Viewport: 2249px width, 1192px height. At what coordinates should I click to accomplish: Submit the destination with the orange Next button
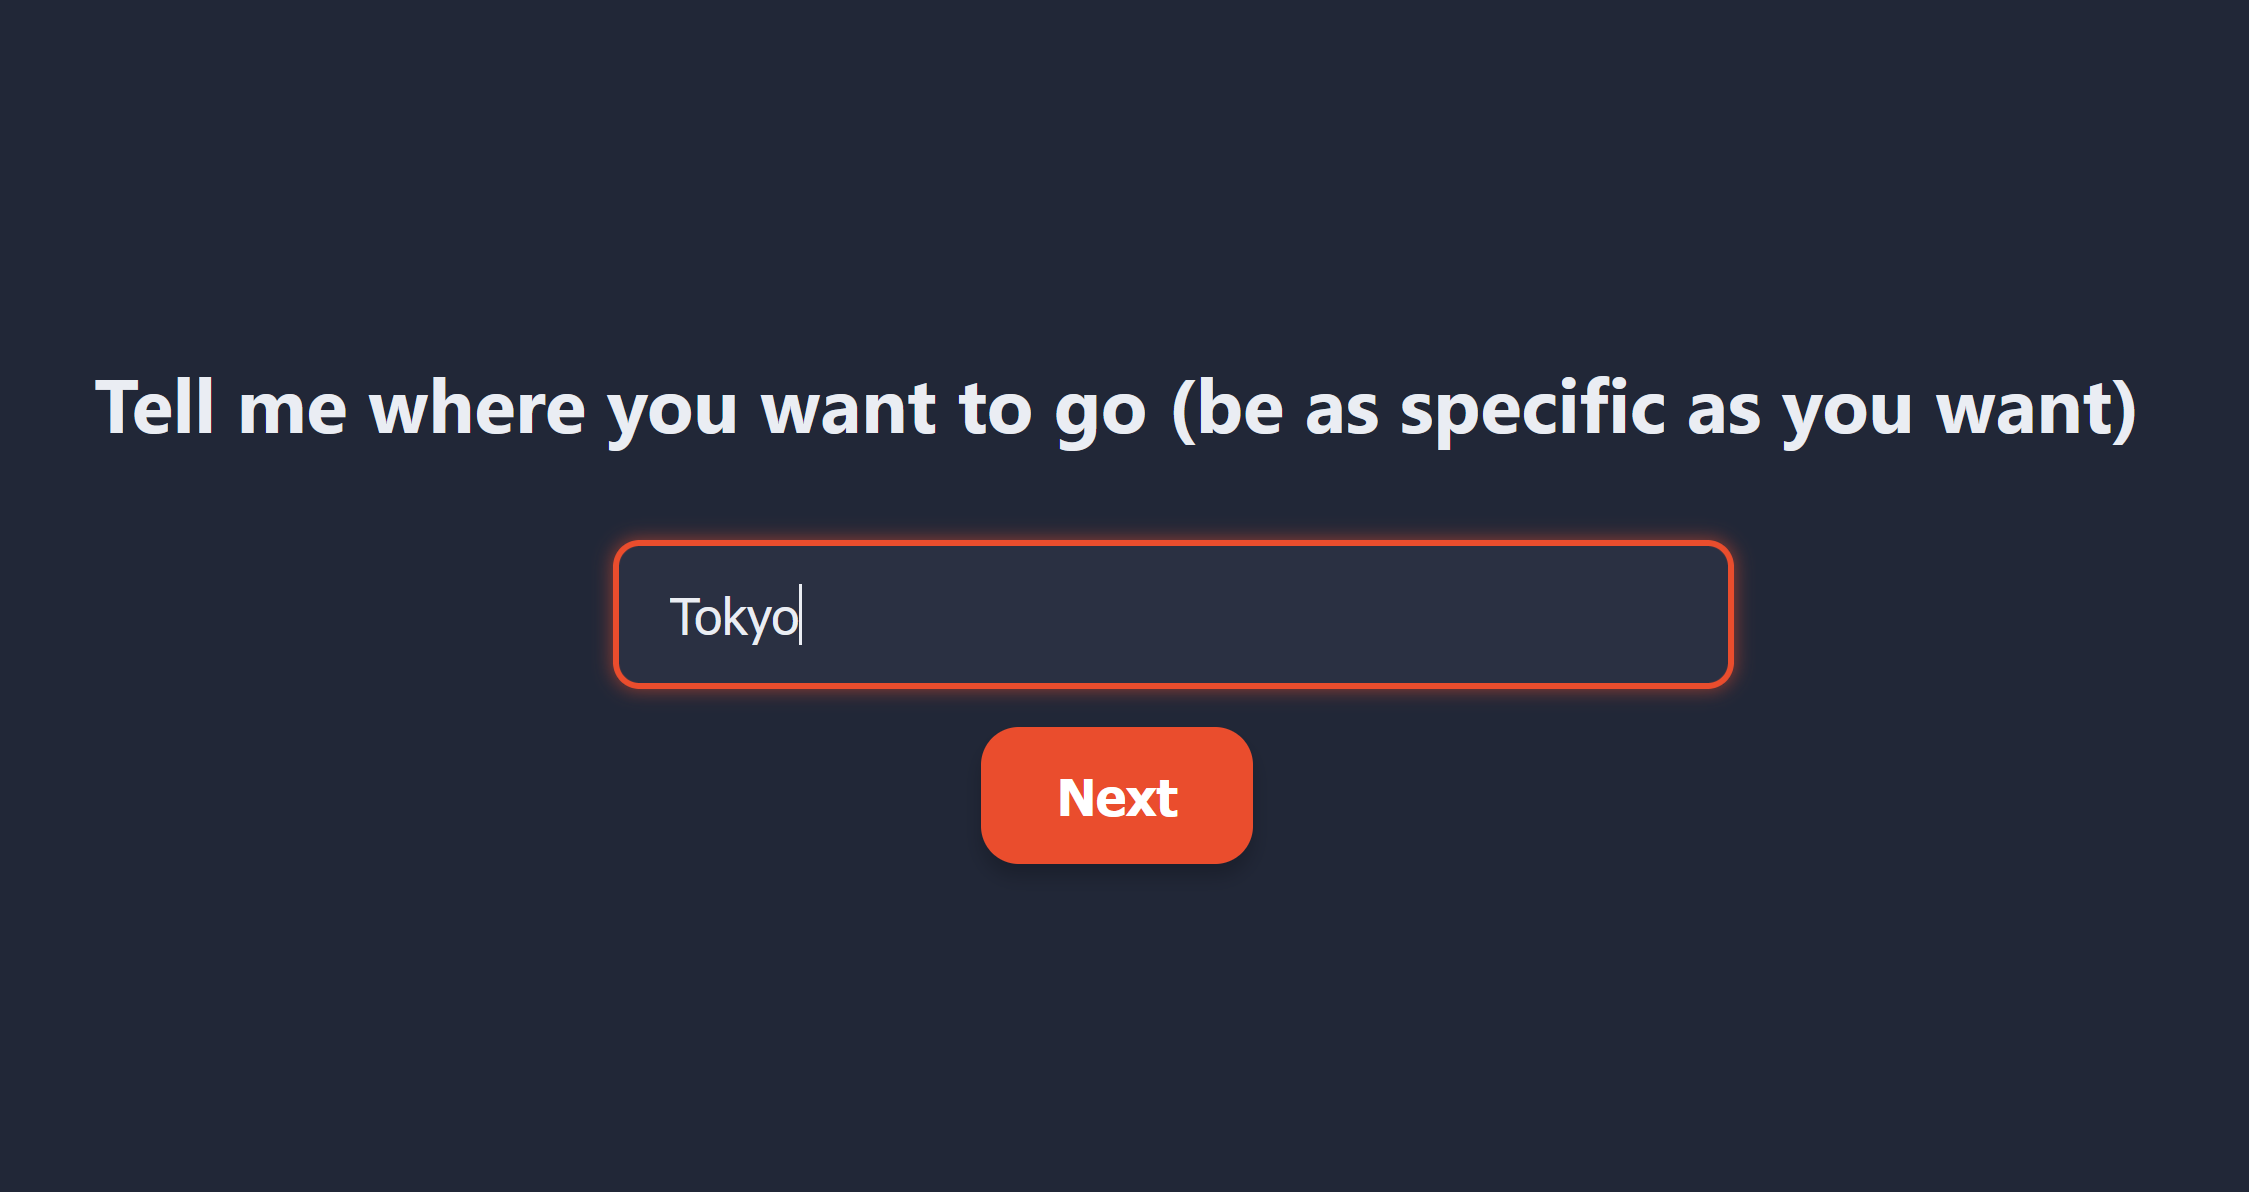(x=1116, y=795)
